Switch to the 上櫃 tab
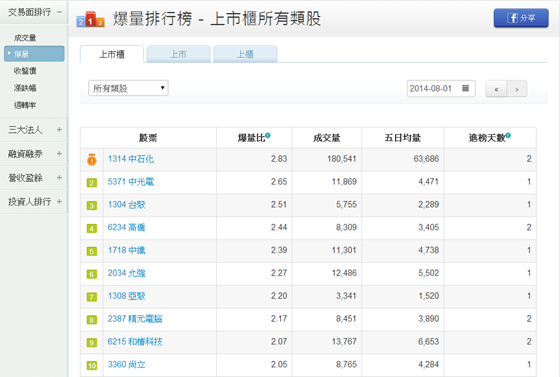The height and width of the screenshot is (377, 560). coord(245,54)
